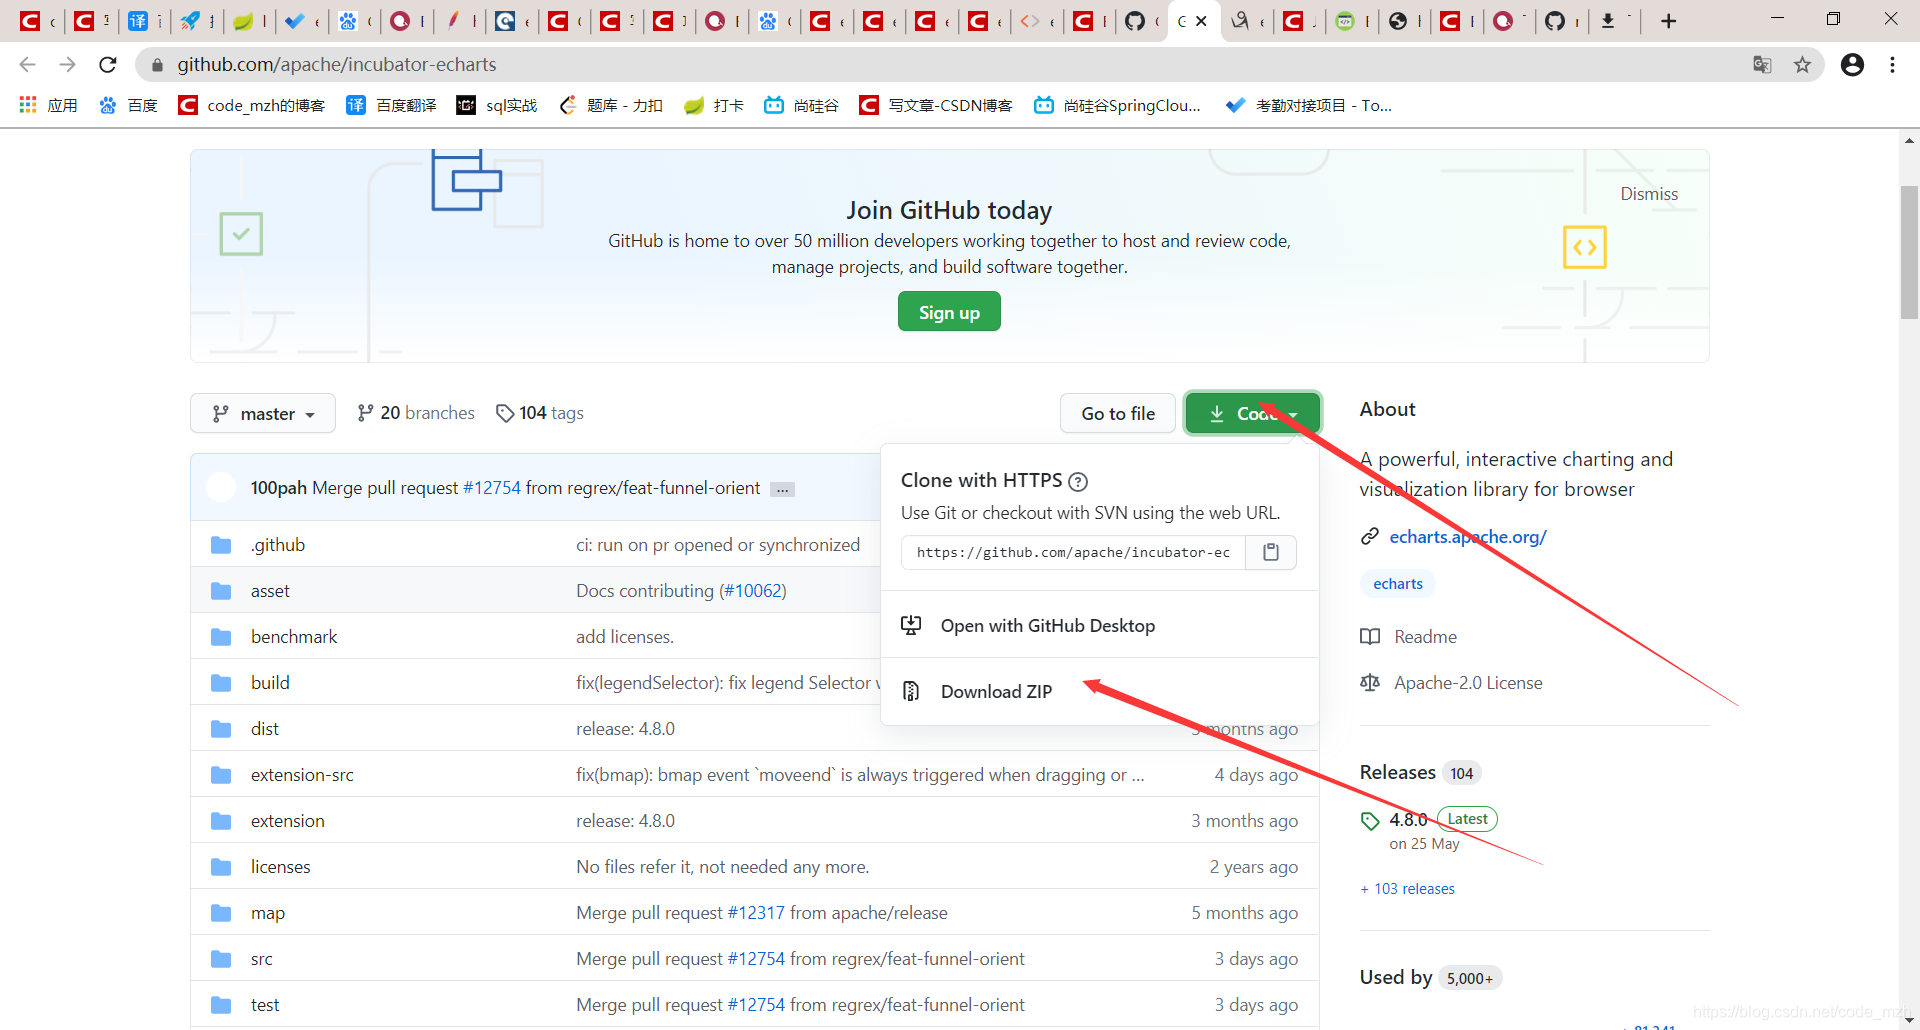Open the Readme link in About
The height and width of the screenshot is (1030, 1920).
click(x=1425, y=637)
